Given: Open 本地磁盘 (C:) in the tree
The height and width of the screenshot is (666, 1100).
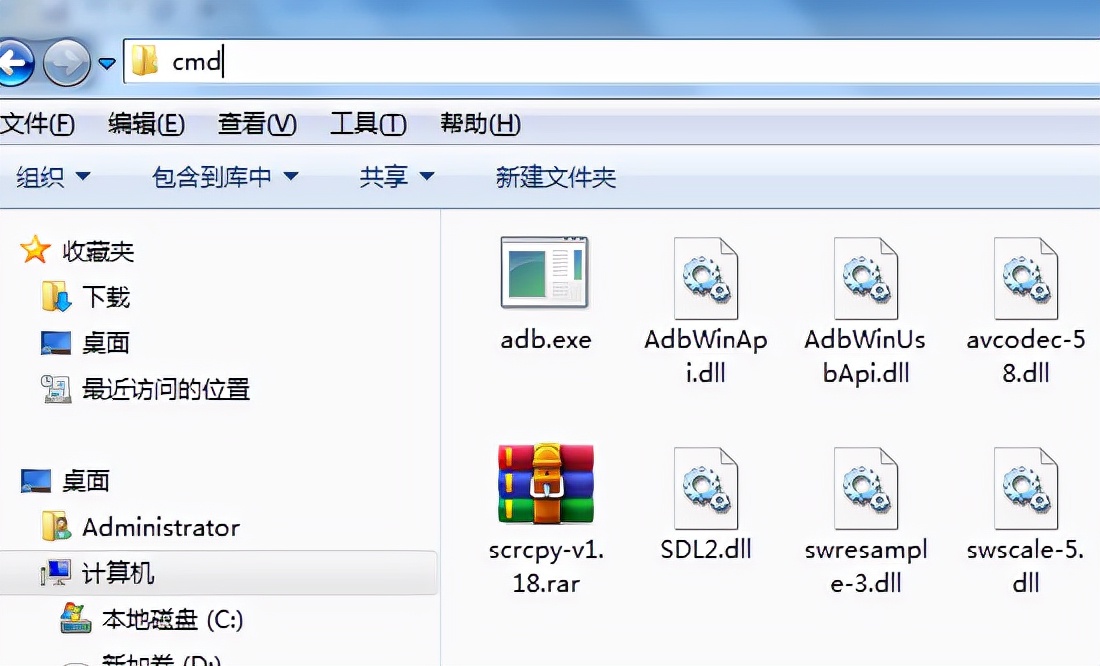Looking at the screenshot, I should (173, 620).
